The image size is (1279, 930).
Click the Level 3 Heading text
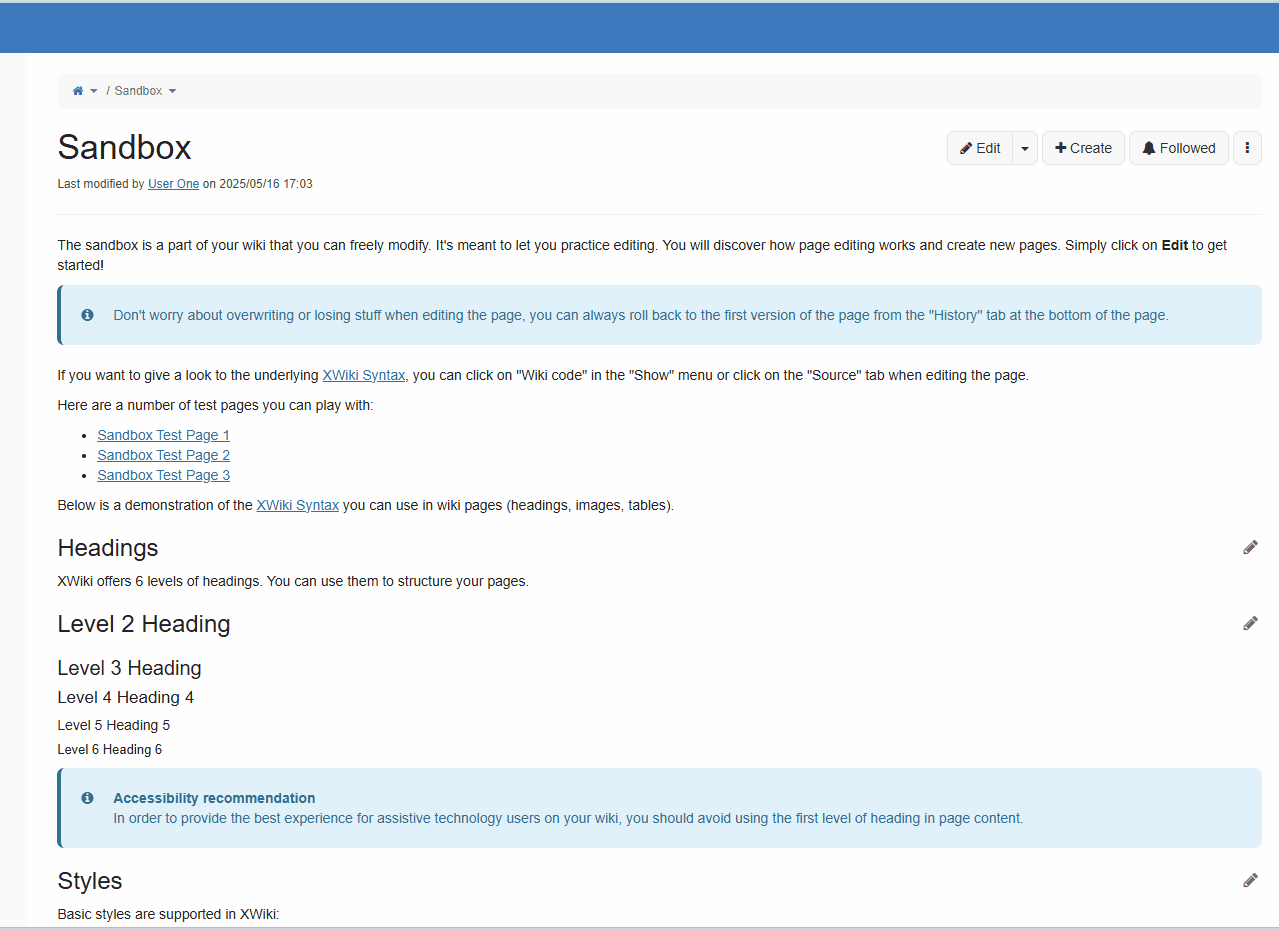pos(129,668)
